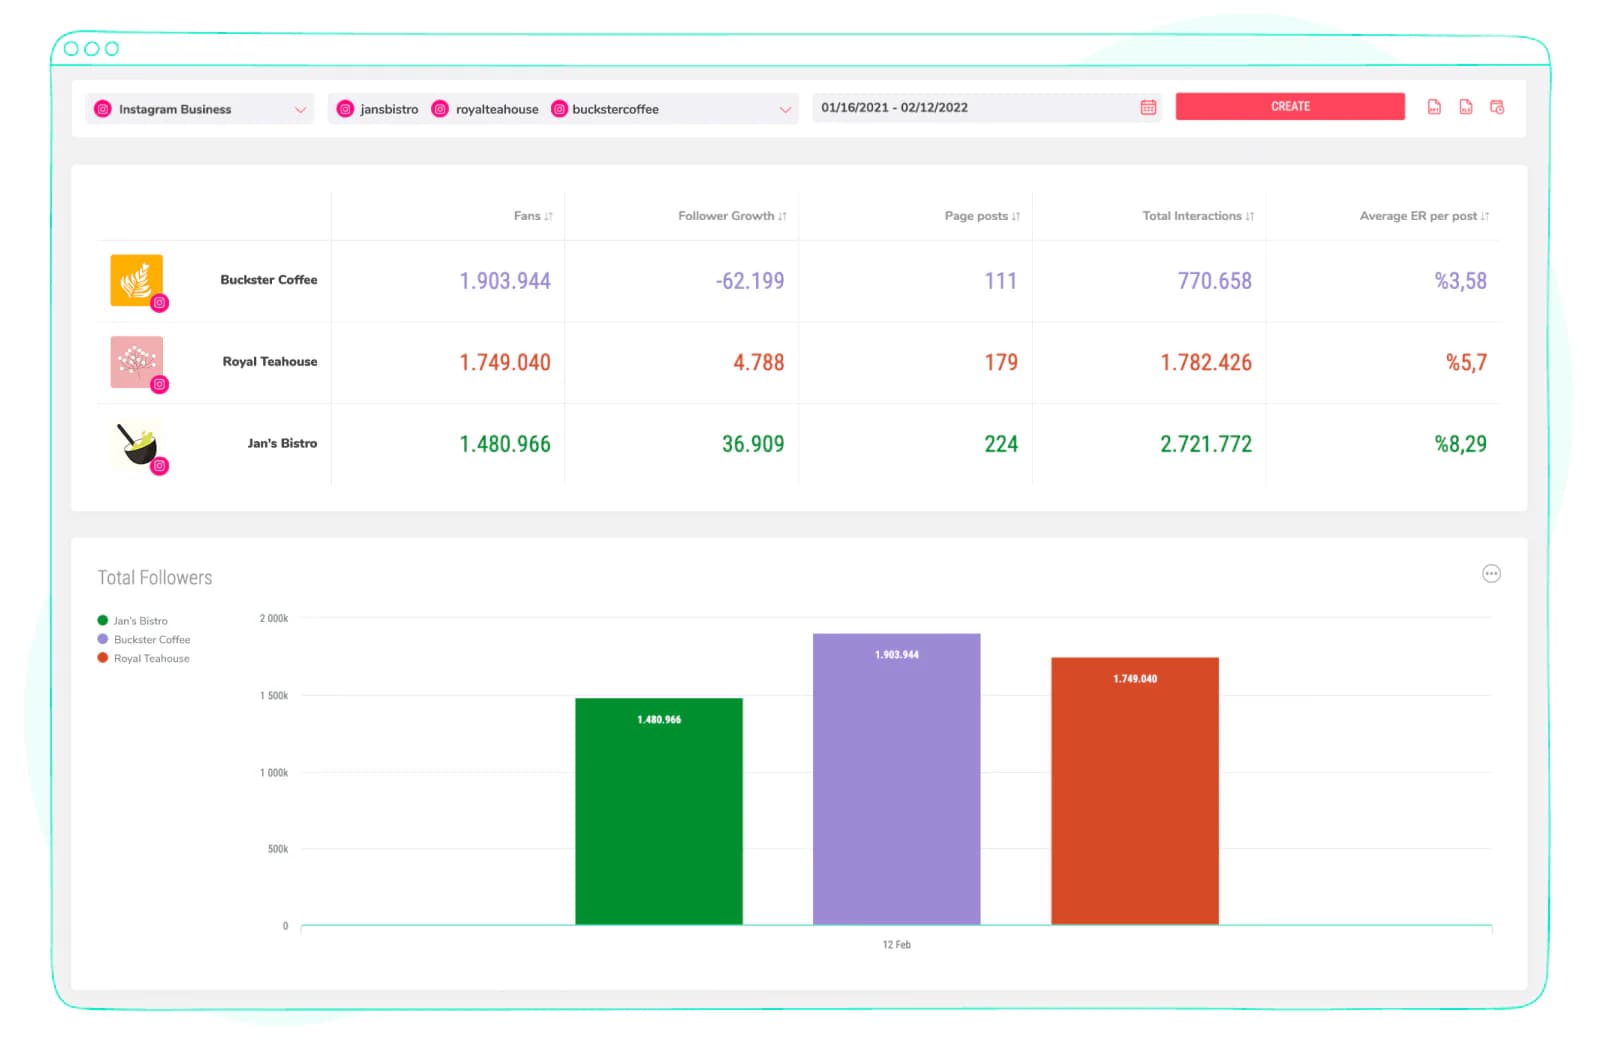The image size is (1600, 1040).
Task: Click the Jan's Bistro name in the table
Action: (282, 444)
